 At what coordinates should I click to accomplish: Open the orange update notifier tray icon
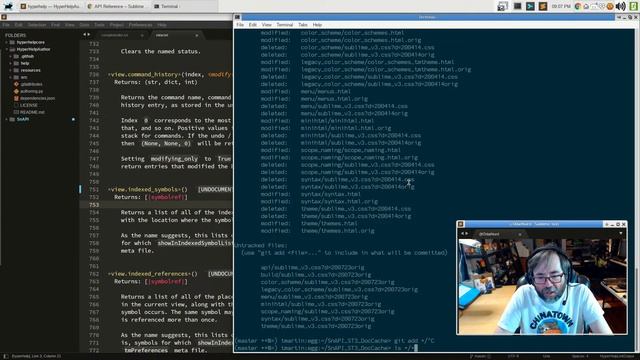(x=610, y=6)
